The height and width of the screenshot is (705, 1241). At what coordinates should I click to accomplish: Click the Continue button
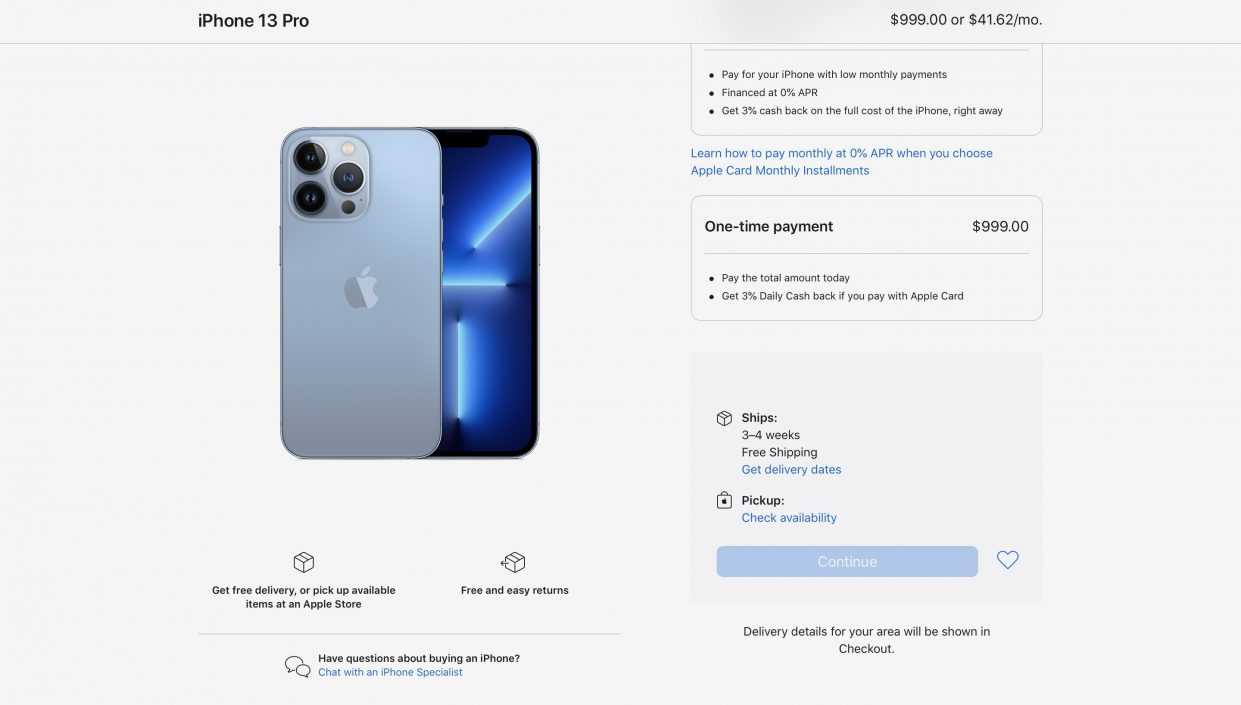(847, 561)
